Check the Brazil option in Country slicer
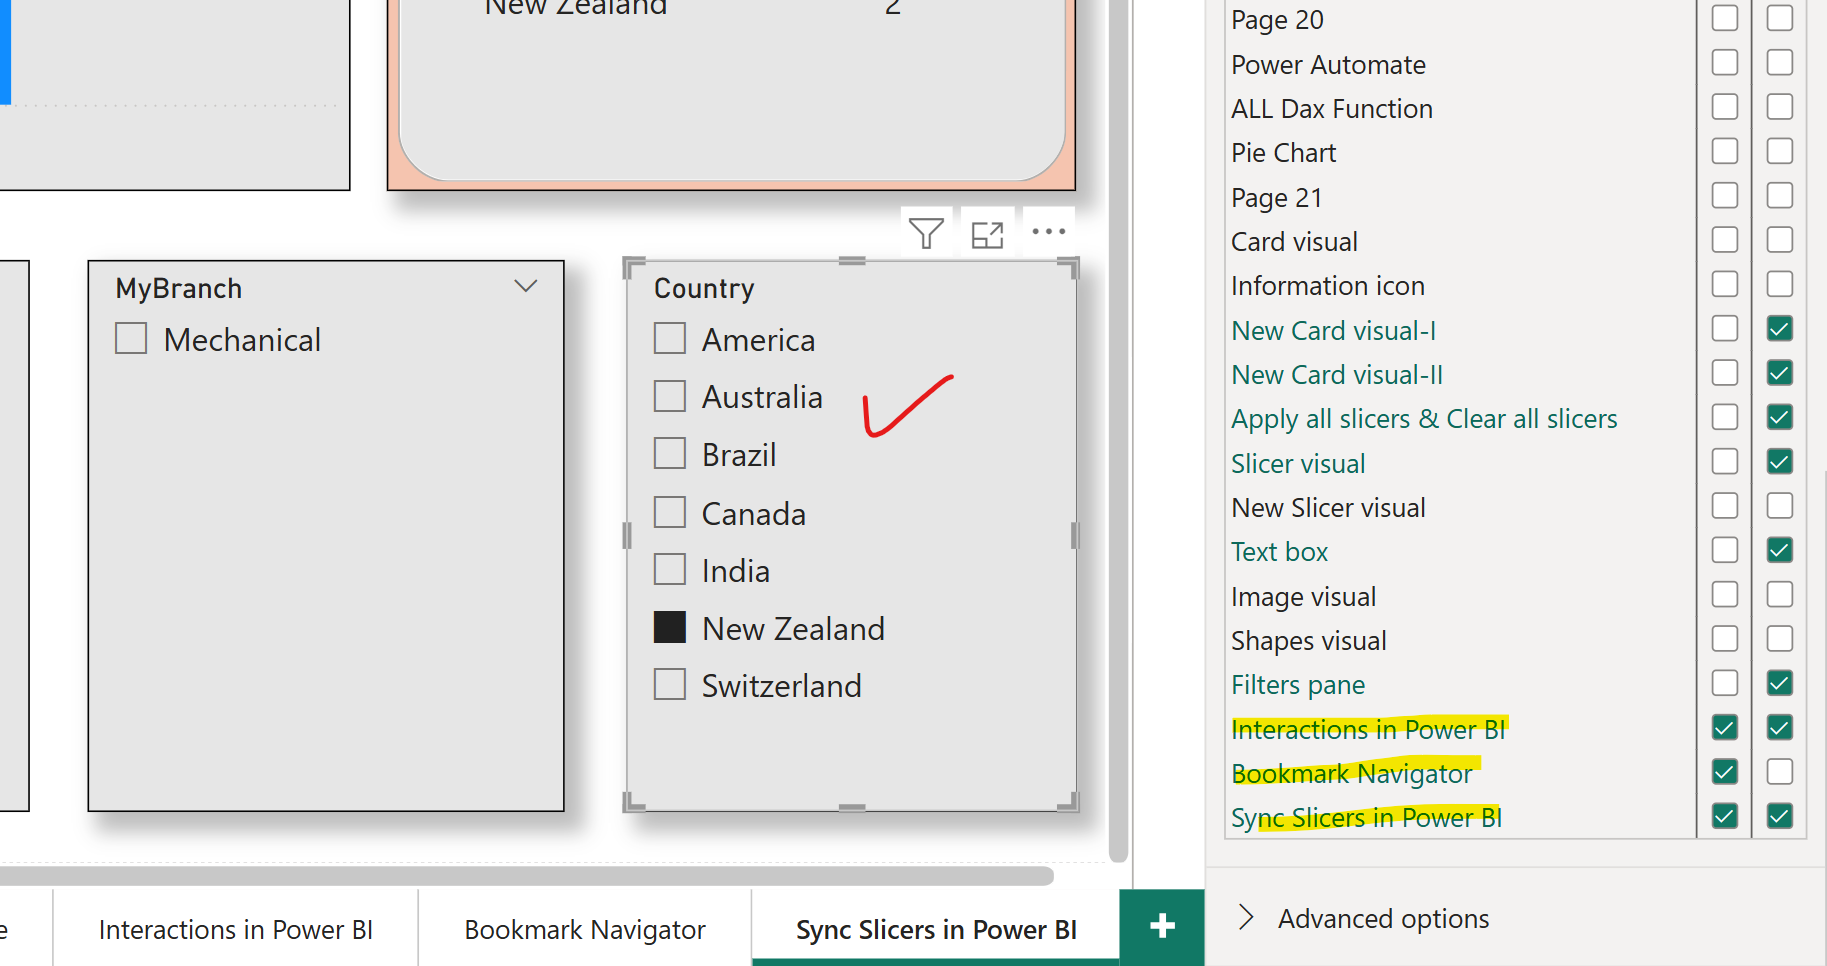 (669, 453)
